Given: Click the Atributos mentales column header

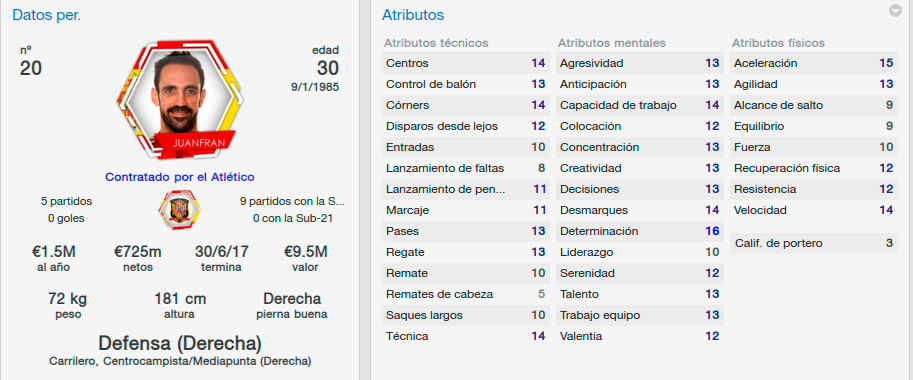Looking at the screenshot, I should point(611,43).
